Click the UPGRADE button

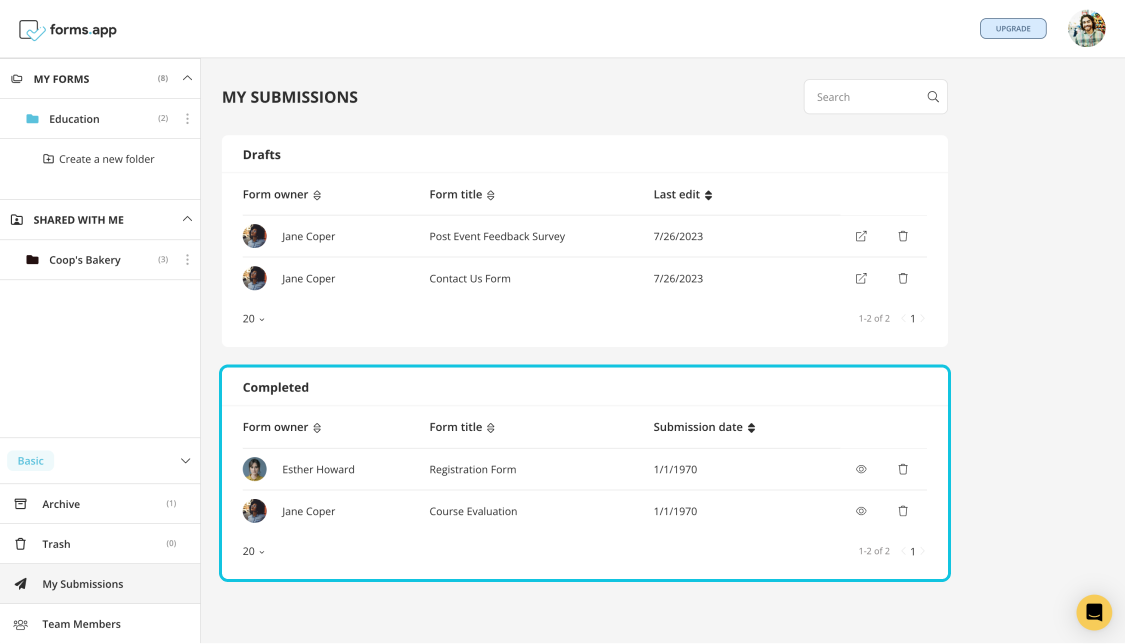tap(1013, 28)
